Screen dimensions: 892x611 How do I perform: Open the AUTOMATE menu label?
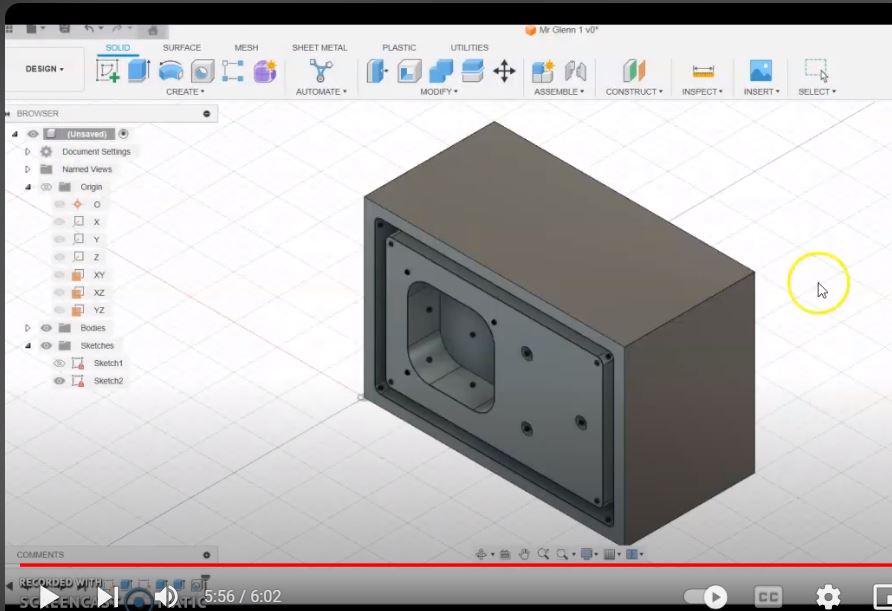[x=321, y=92]
